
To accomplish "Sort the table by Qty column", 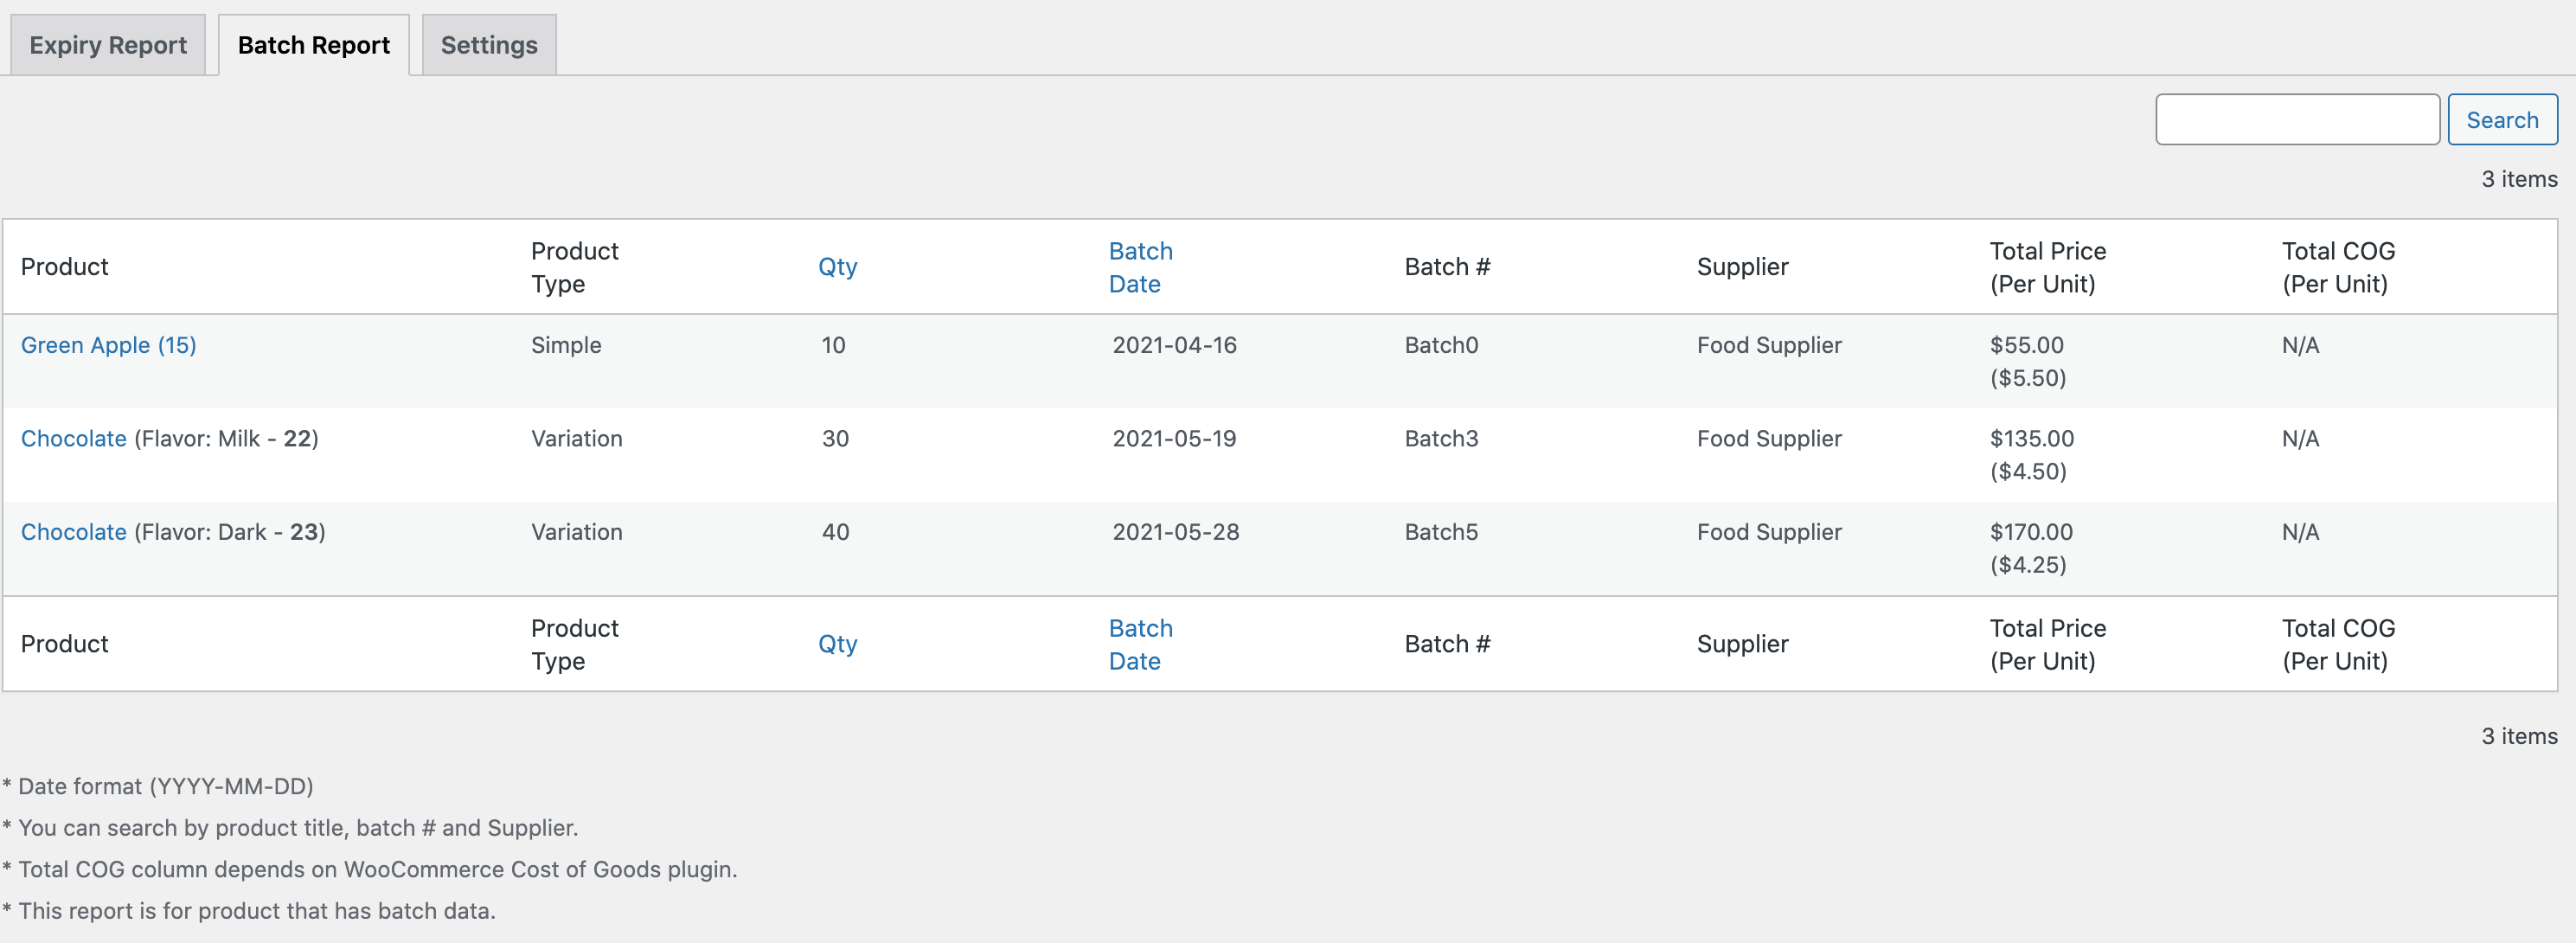I will coord(837,266).
